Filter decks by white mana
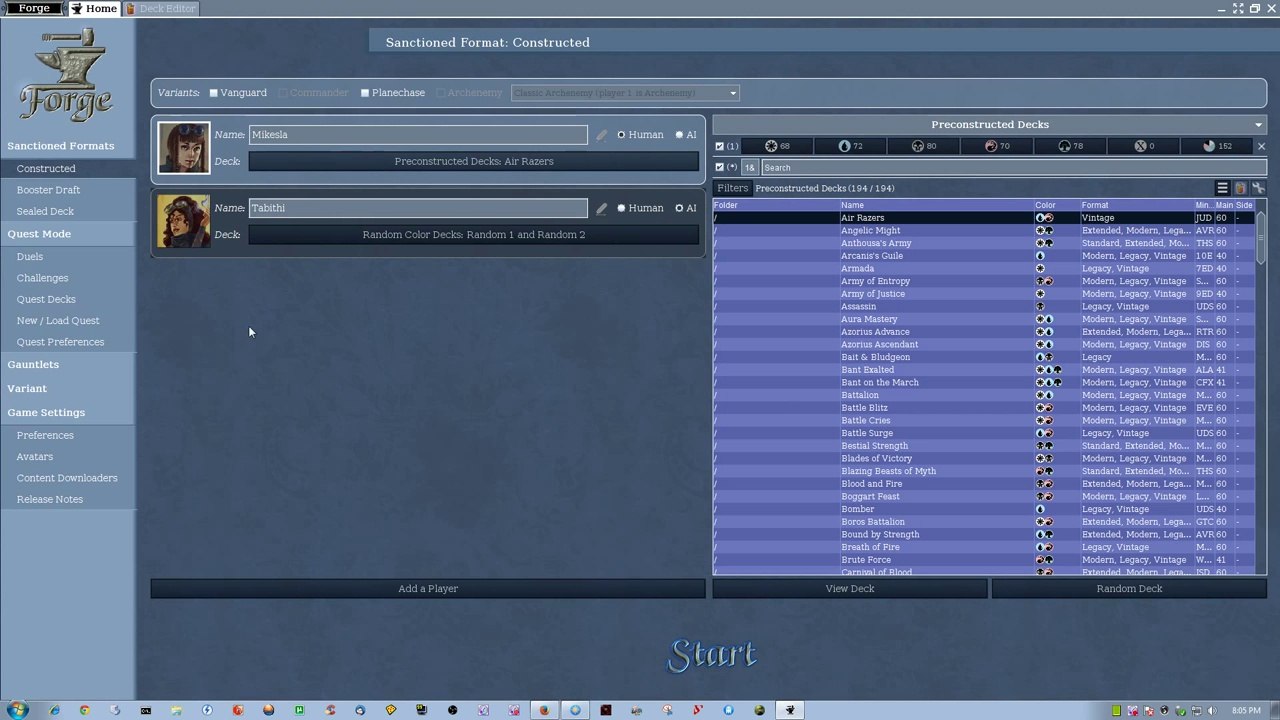 pos(777,146)
